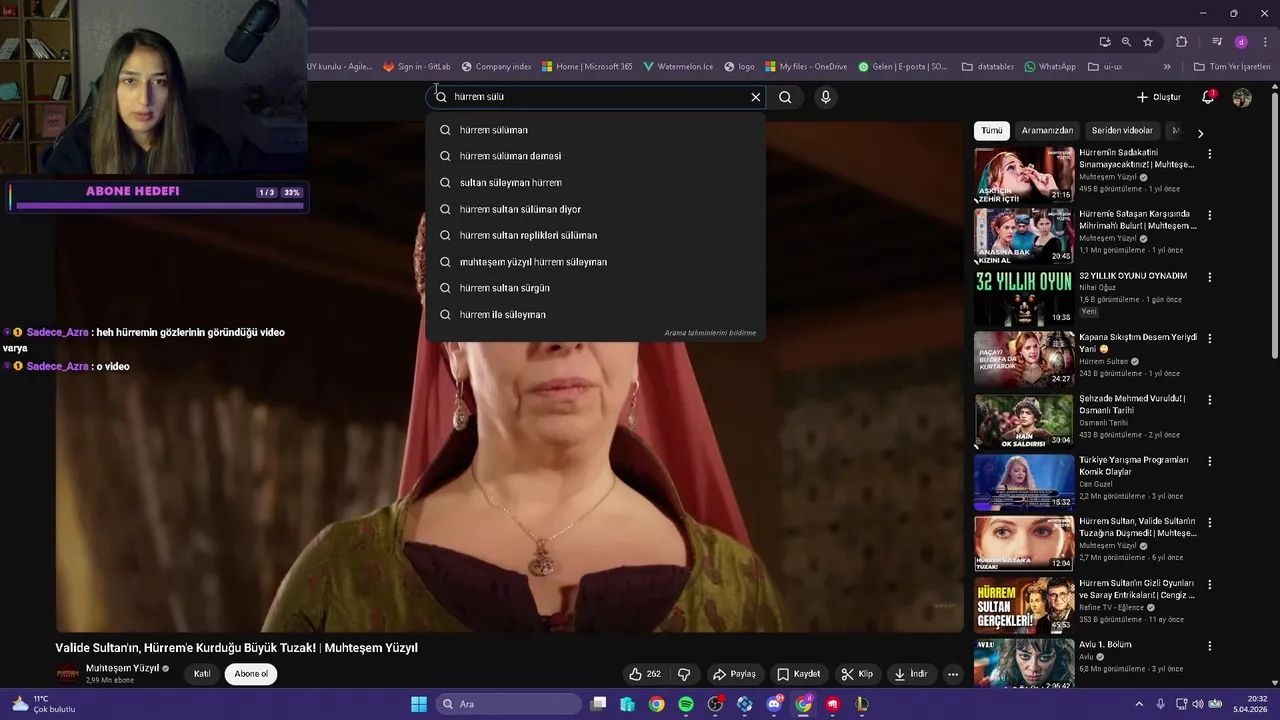Viewport: 1280px width, 720px height.
Task: Clear the YouTube search box text
Action: click(x=755, y=97)
